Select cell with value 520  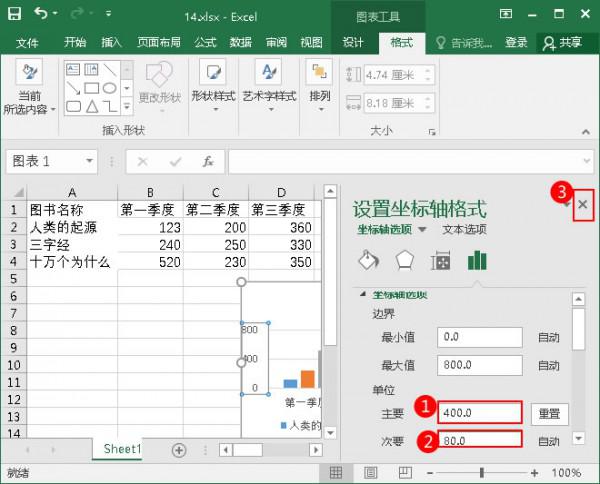pyautogui.click(x=150, y=262)
